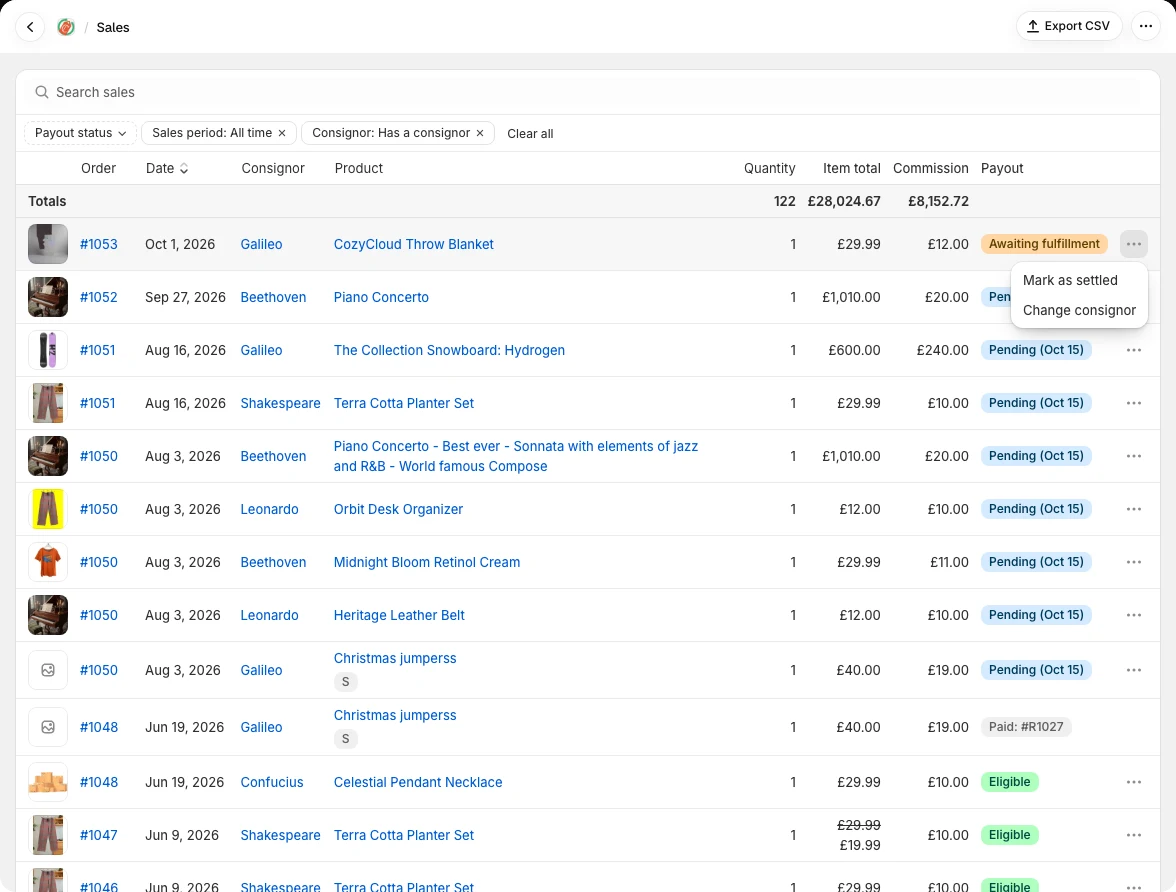This screenshot has width=1176, height=892.
Task: Open the CozyCloud Throw Blanket product link
Action: [413, 244]
